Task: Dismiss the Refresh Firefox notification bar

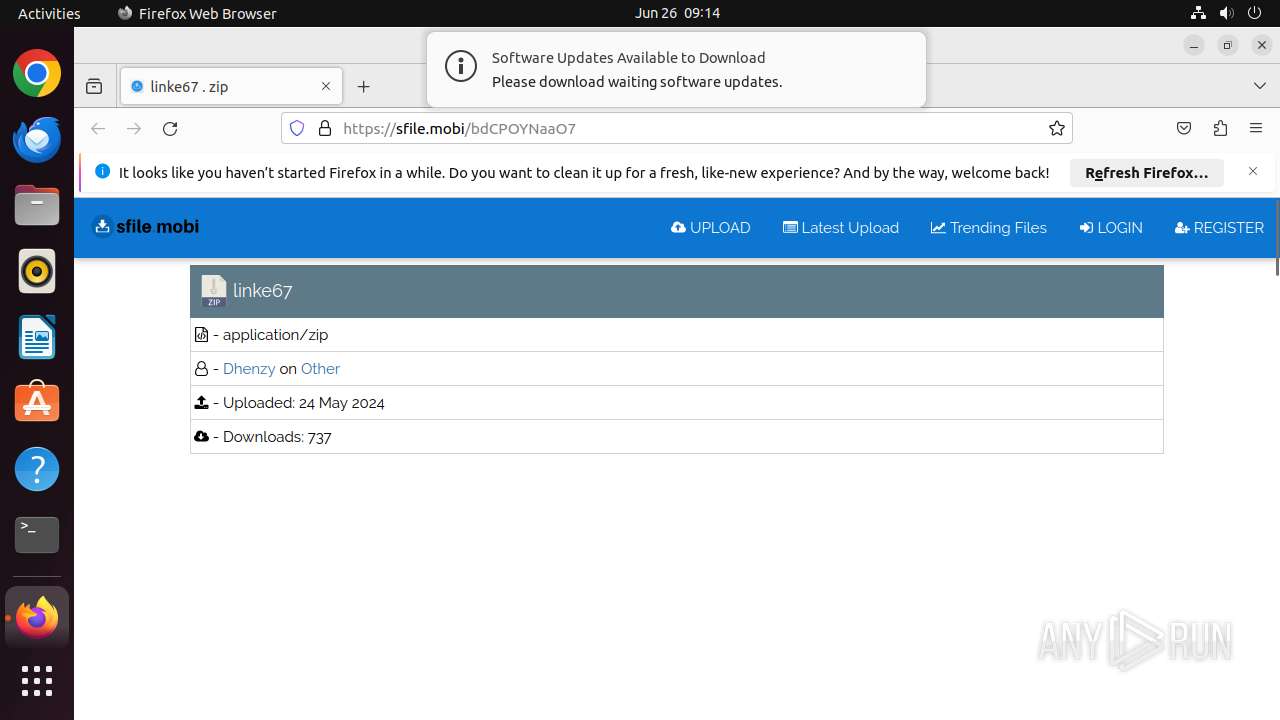Action: coord(1253,172)
